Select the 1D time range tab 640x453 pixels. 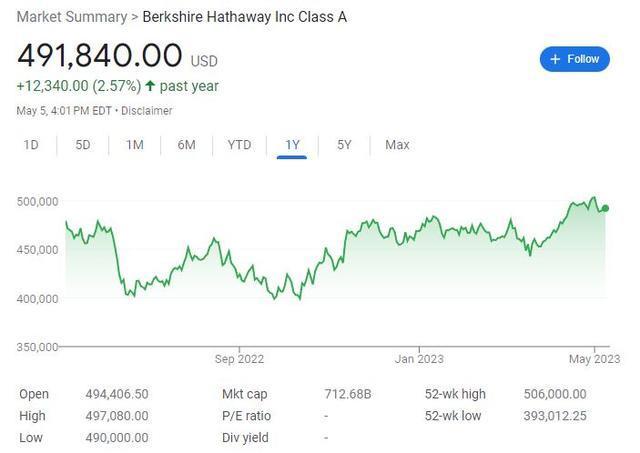click(x=31, y=145)
